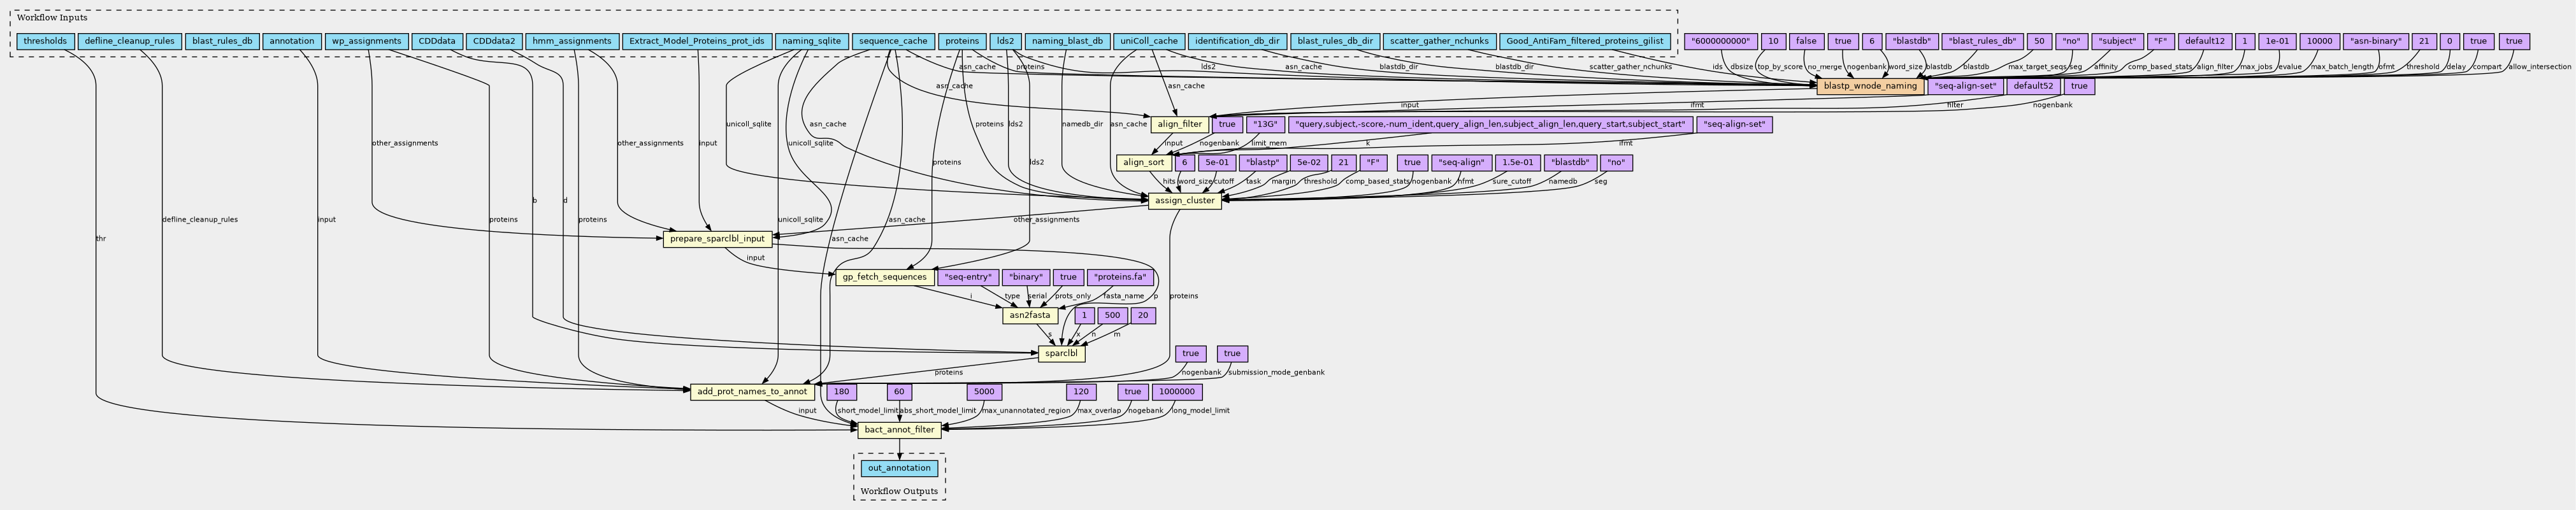Select the sequence_cache input node

click(893, 42)
